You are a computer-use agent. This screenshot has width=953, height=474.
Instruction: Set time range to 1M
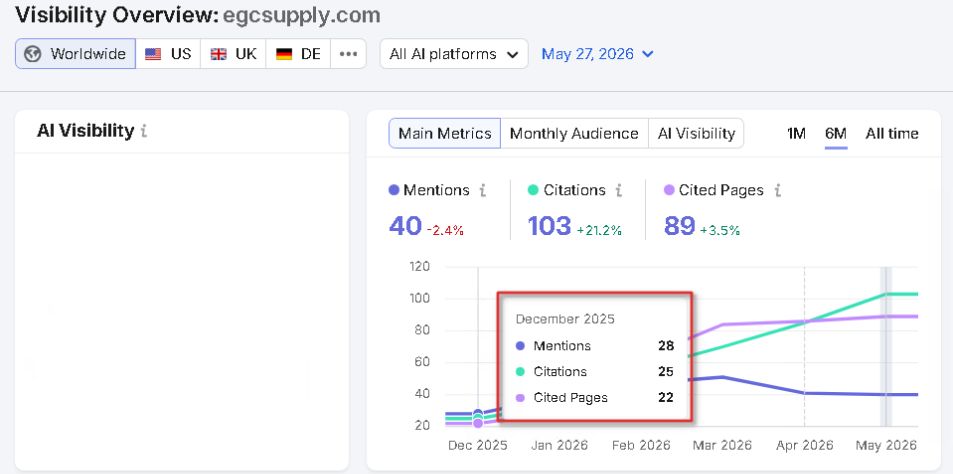pos(796,134)
